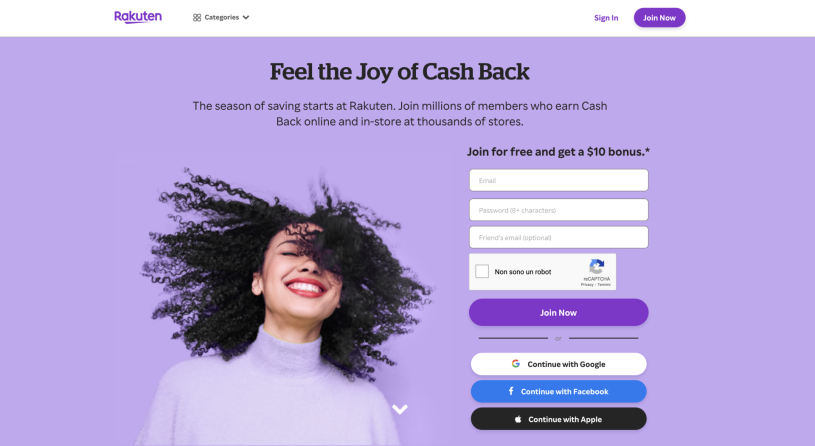The width and height of the screenshot is (815, 446).
Task: Click the Facebook logo icon
Action: coord(511,391)
